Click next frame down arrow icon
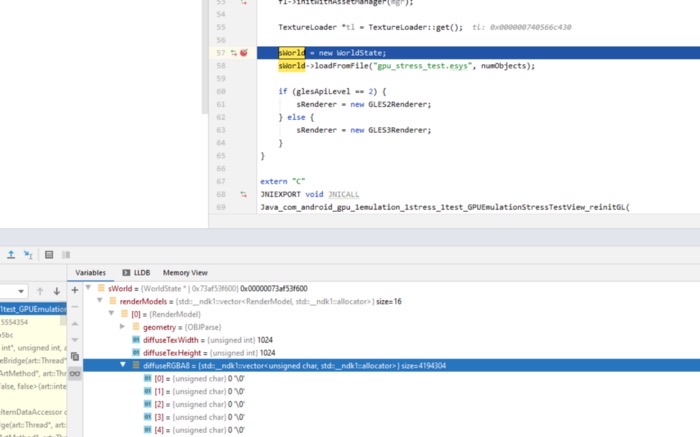The height and width of the screenshot is (437, 700). point(56,291)
